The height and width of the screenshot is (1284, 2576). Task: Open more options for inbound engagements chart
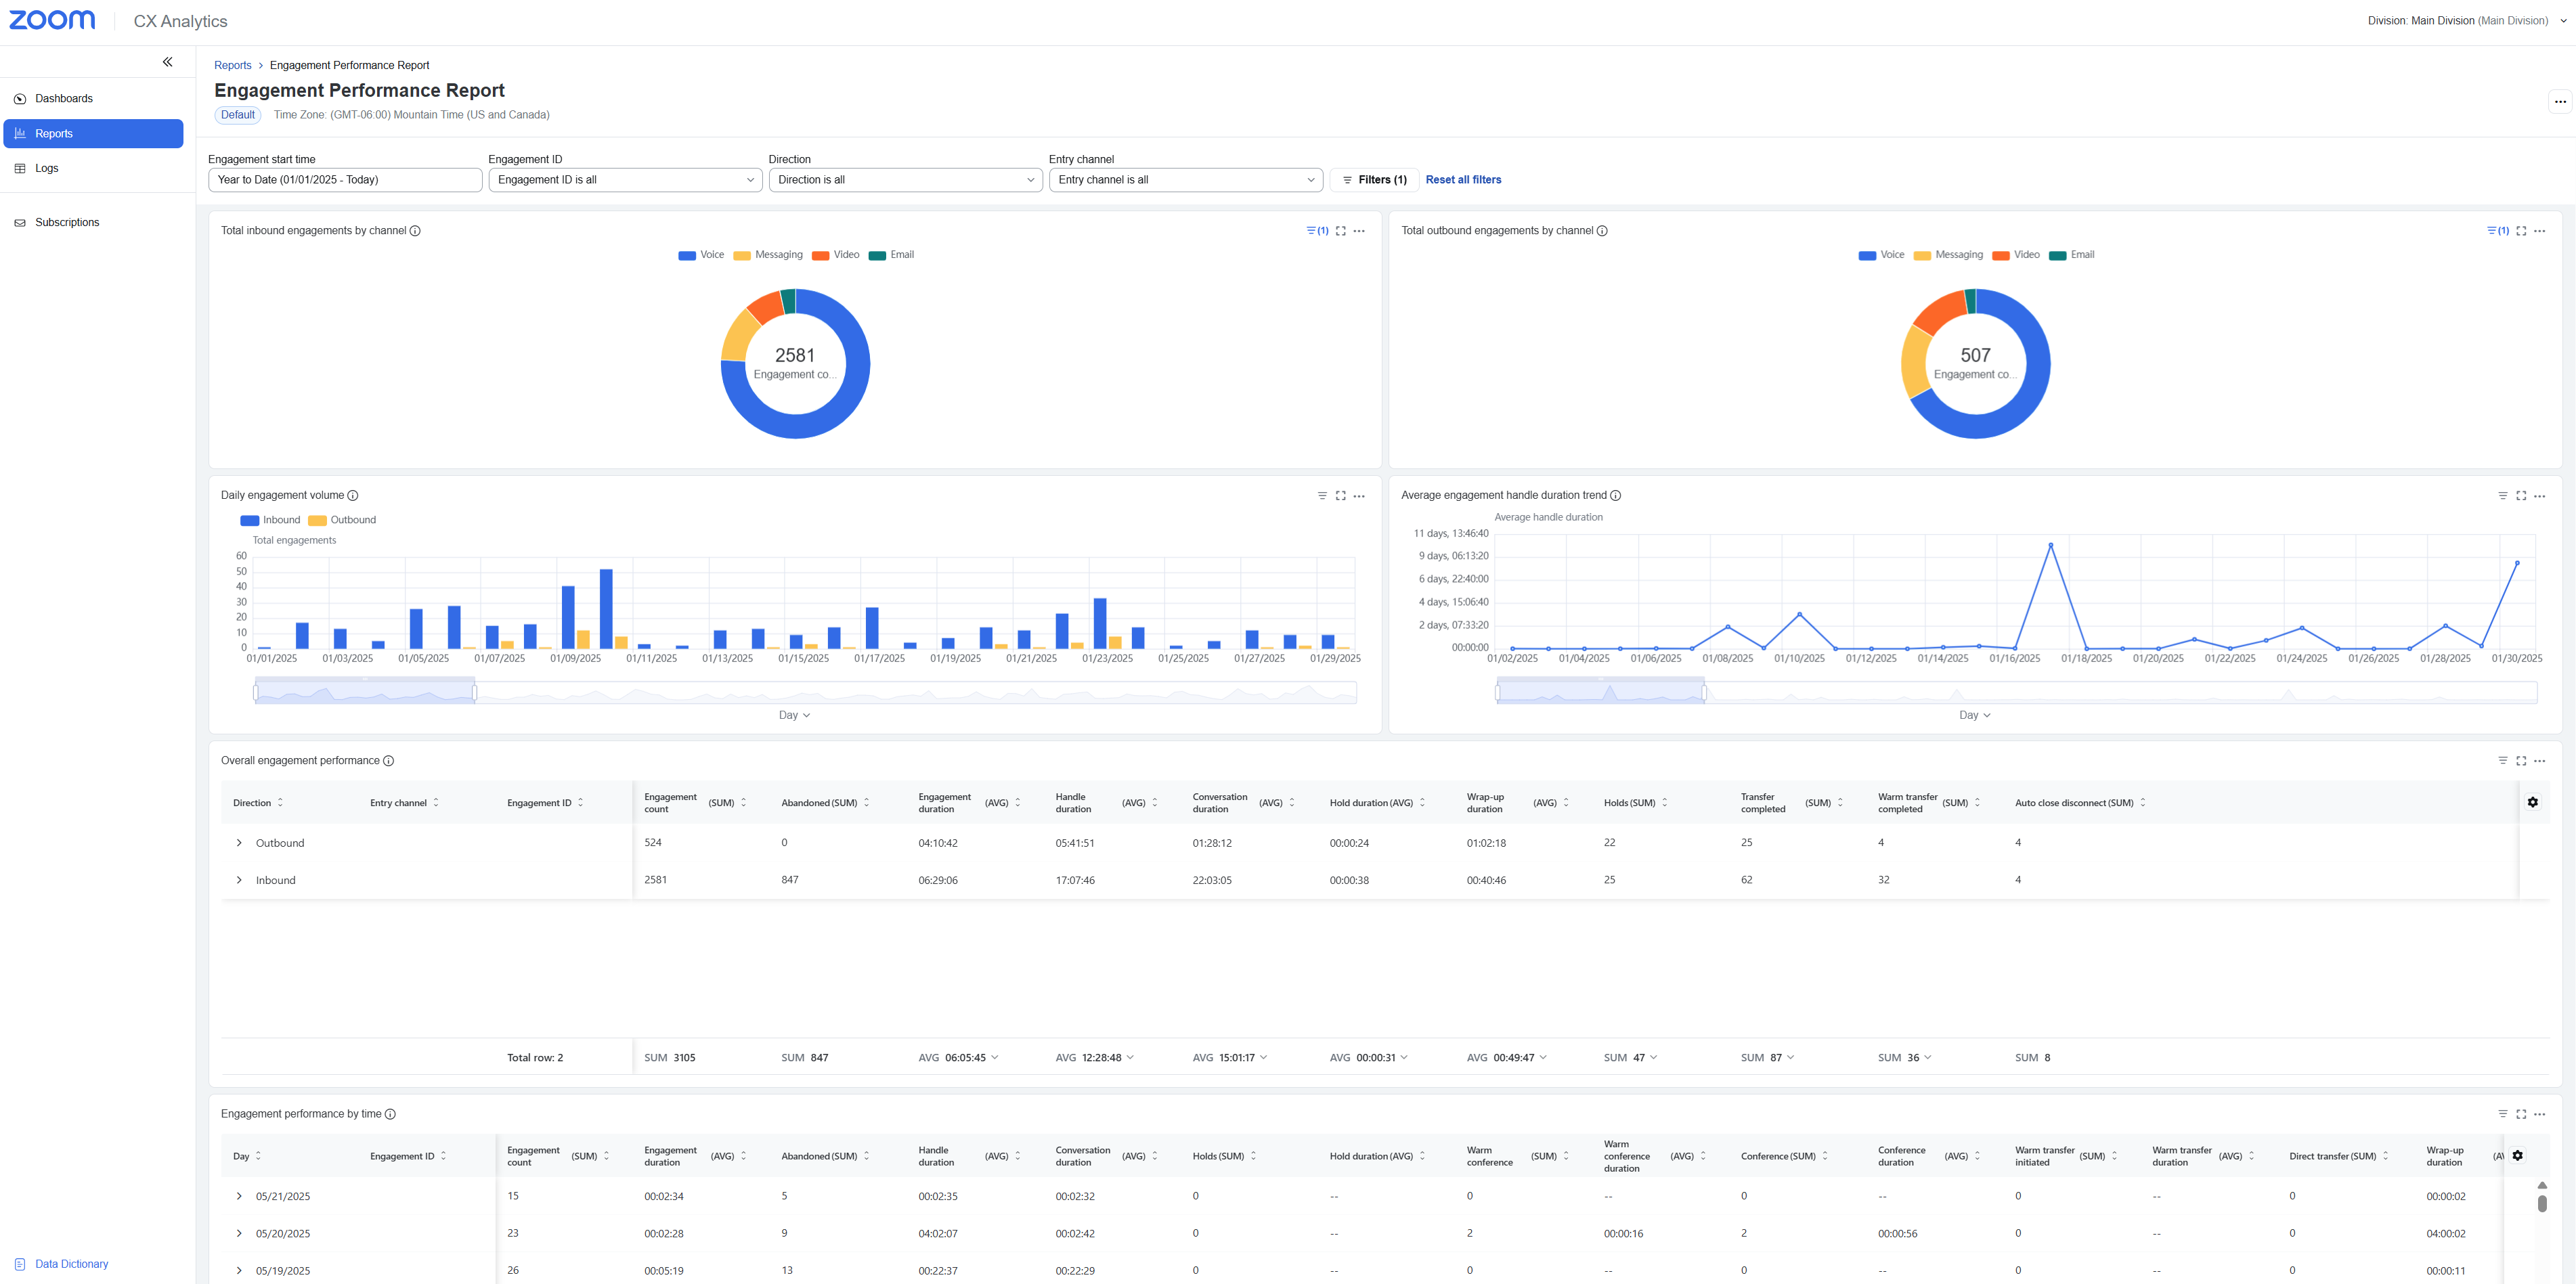(1359, 231)
